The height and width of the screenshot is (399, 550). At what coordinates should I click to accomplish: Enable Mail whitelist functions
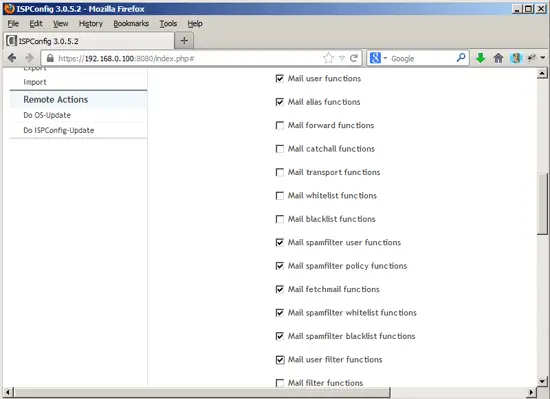point(280,195)
